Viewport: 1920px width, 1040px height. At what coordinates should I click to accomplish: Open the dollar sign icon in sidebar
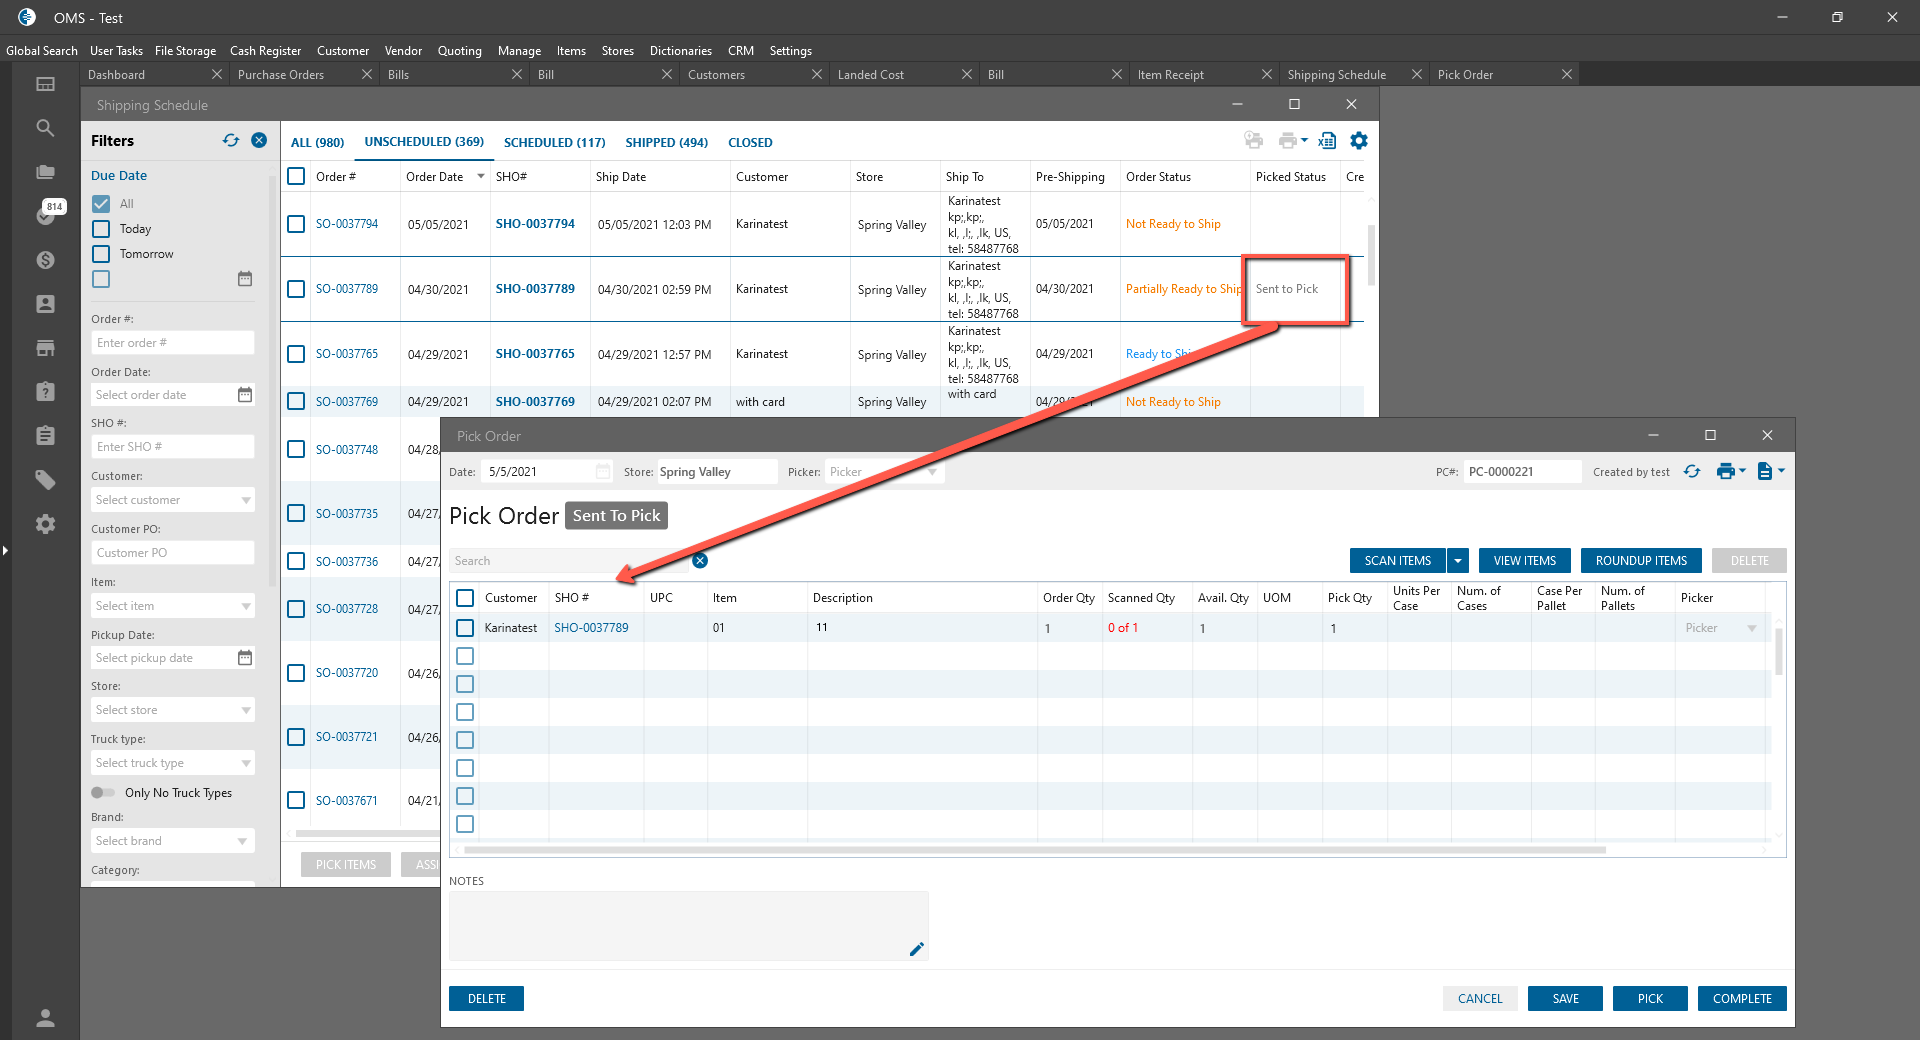(45, 260)
